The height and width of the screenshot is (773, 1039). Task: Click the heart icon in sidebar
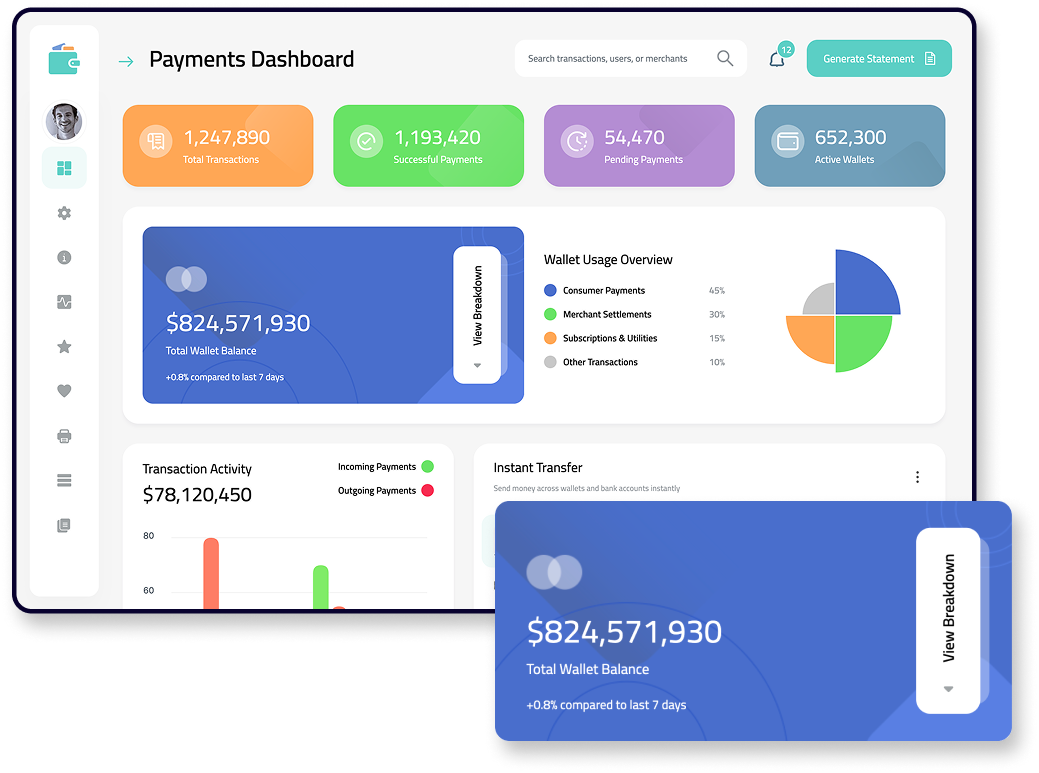coord(64,391)
